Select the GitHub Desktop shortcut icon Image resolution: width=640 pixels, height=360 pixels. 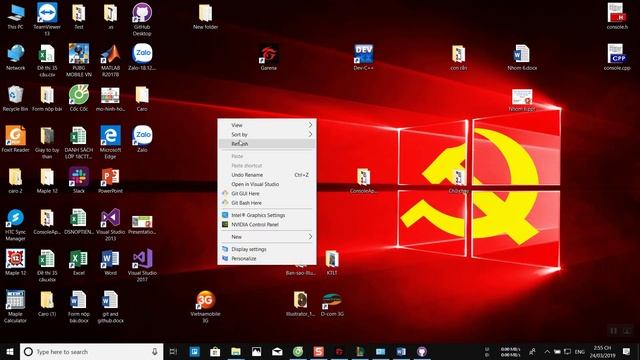142,19
